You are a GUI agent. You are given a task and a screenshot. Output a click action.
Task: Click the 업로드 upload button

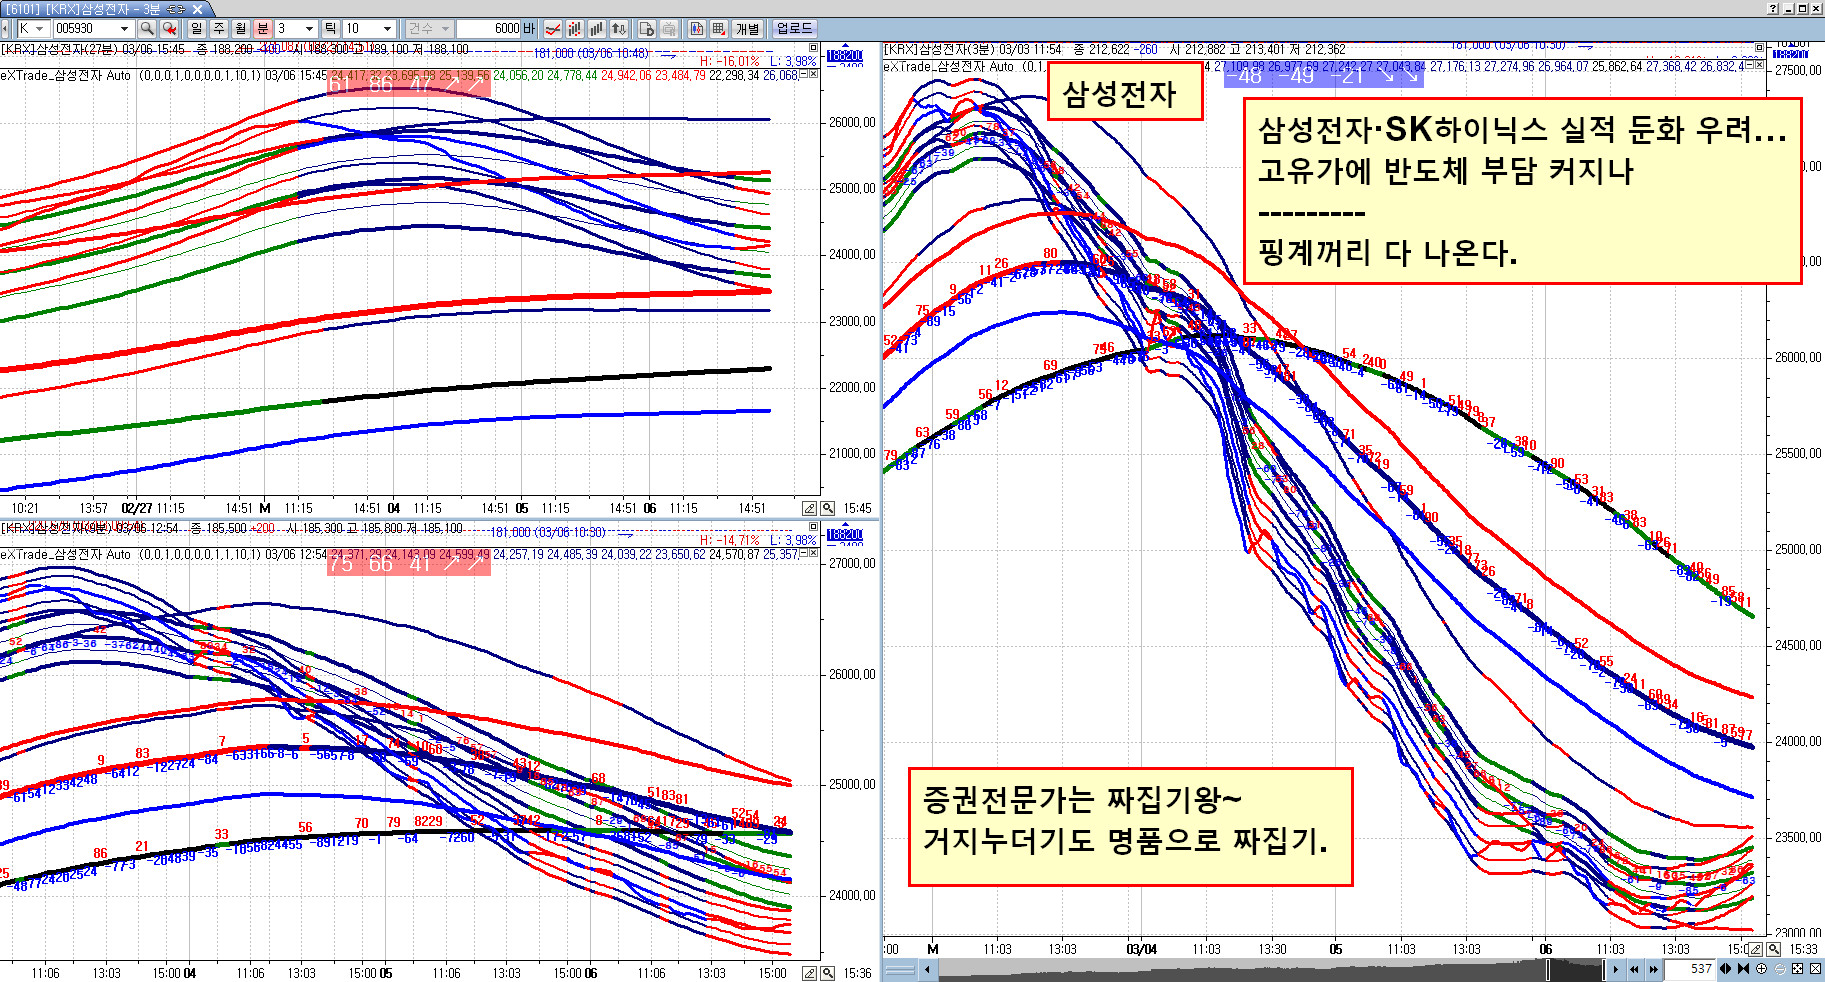[795, 29]
